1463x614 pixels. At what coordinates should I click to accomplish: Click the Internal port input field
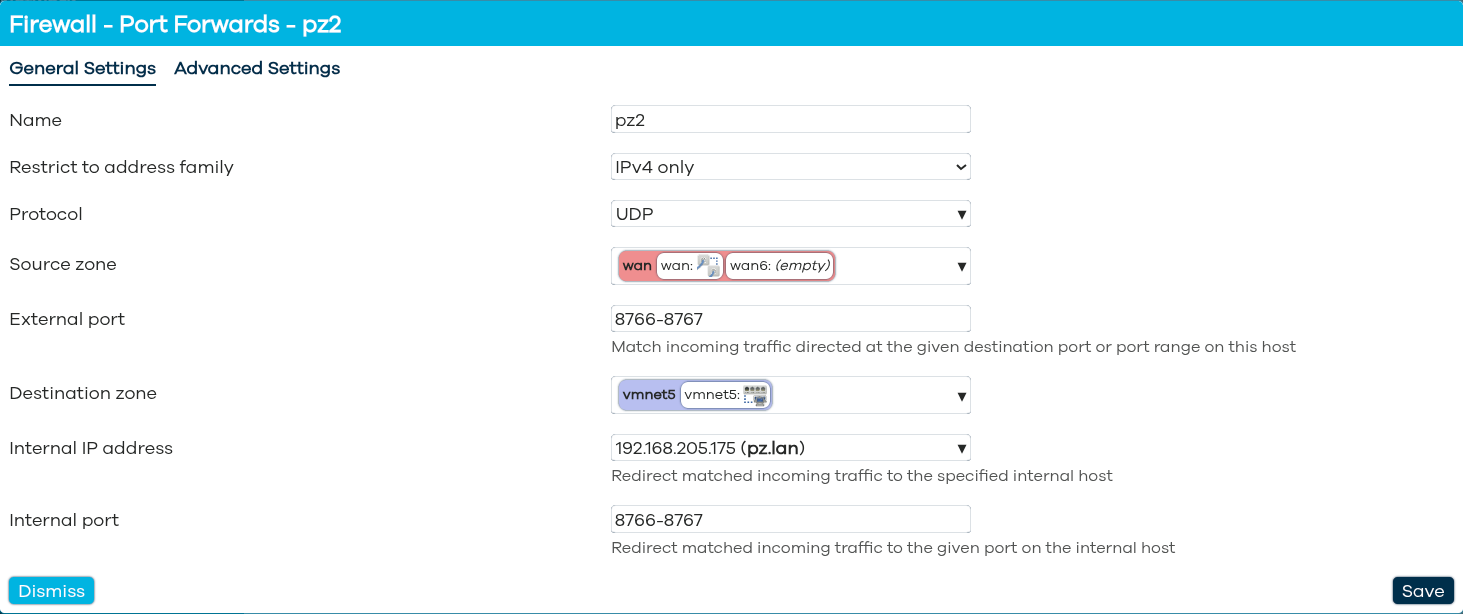(790, 520)
